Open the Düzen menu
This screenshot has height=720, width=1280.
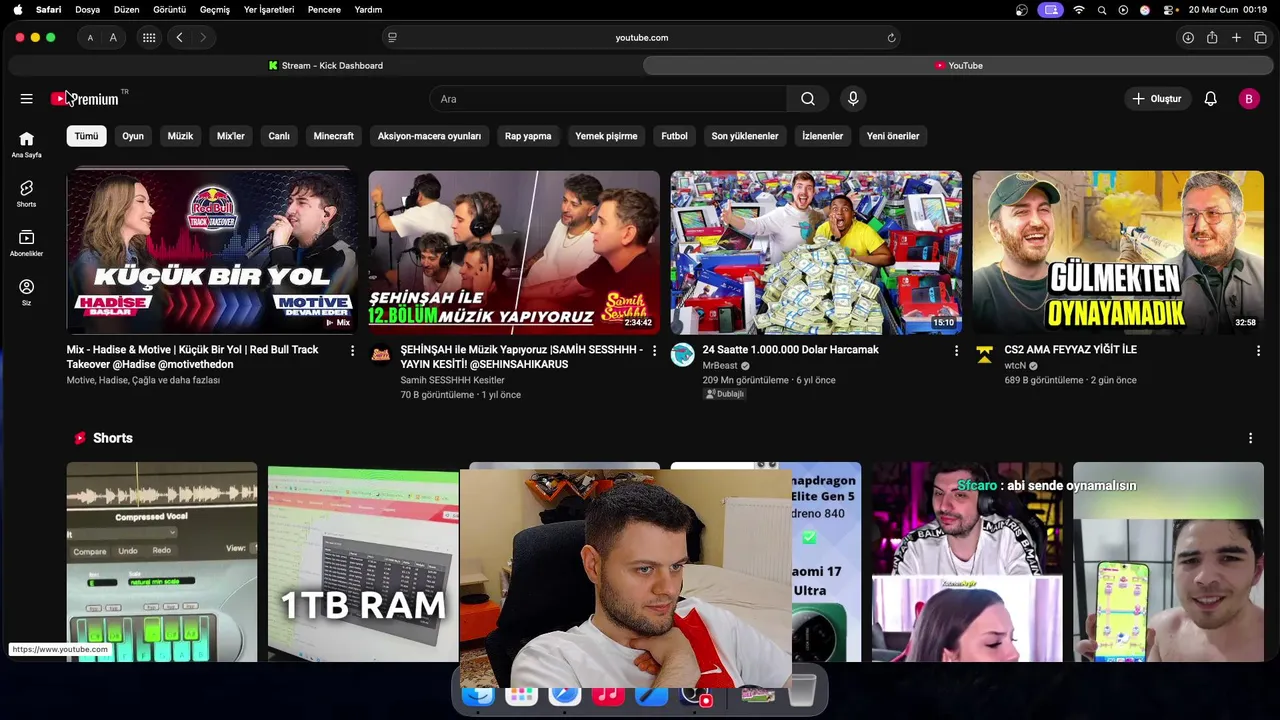(x=127, y=10)
